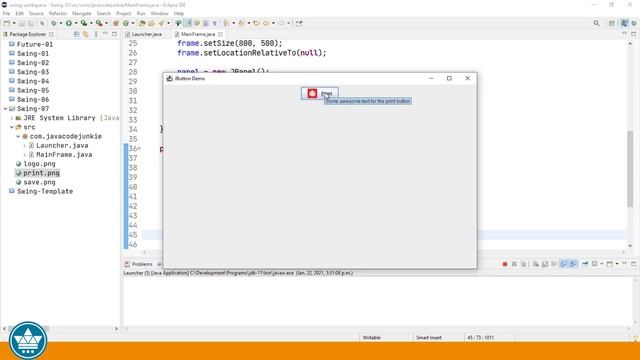Open dropdown arrow next to Run button
The width and height of the screenshot is (640, 360).
point(76,23)
